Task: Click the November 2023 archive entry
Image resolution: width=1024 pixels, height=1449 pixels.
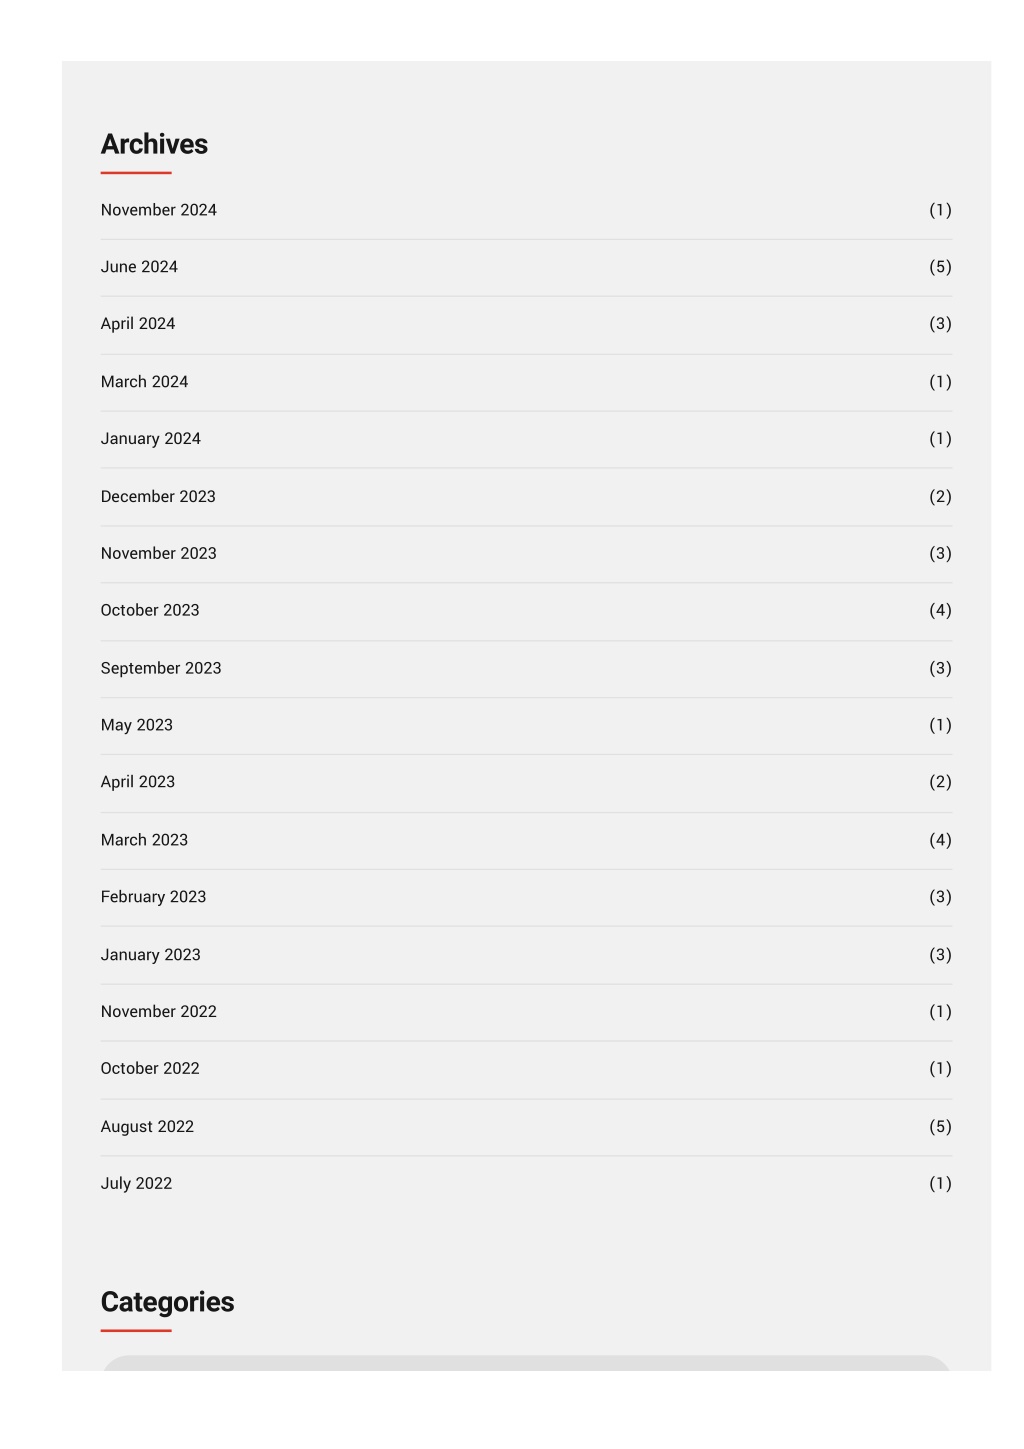Action: (159, 554)
